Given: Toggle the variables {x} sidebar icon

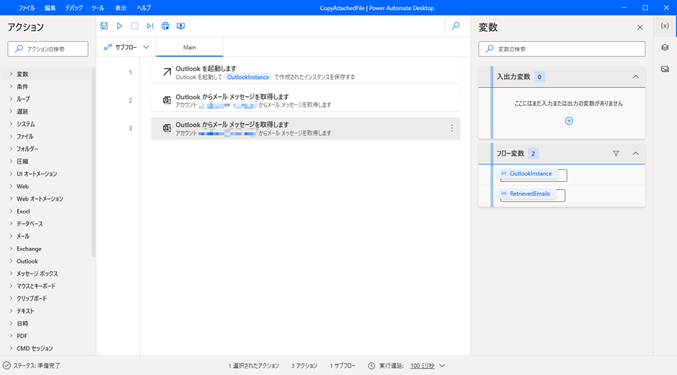Looking at the screenshot, I should (x=665, y=26).
